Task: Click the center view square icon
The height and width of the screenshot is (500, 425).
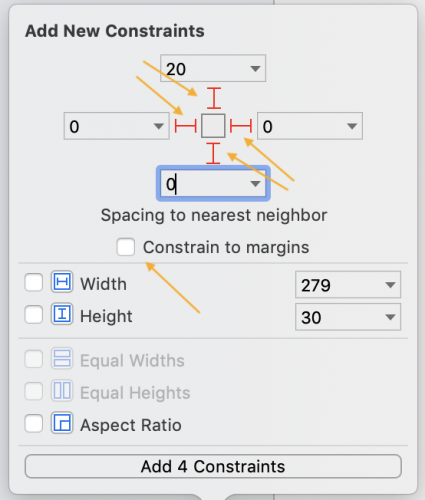Action: (x=213, y=126)
